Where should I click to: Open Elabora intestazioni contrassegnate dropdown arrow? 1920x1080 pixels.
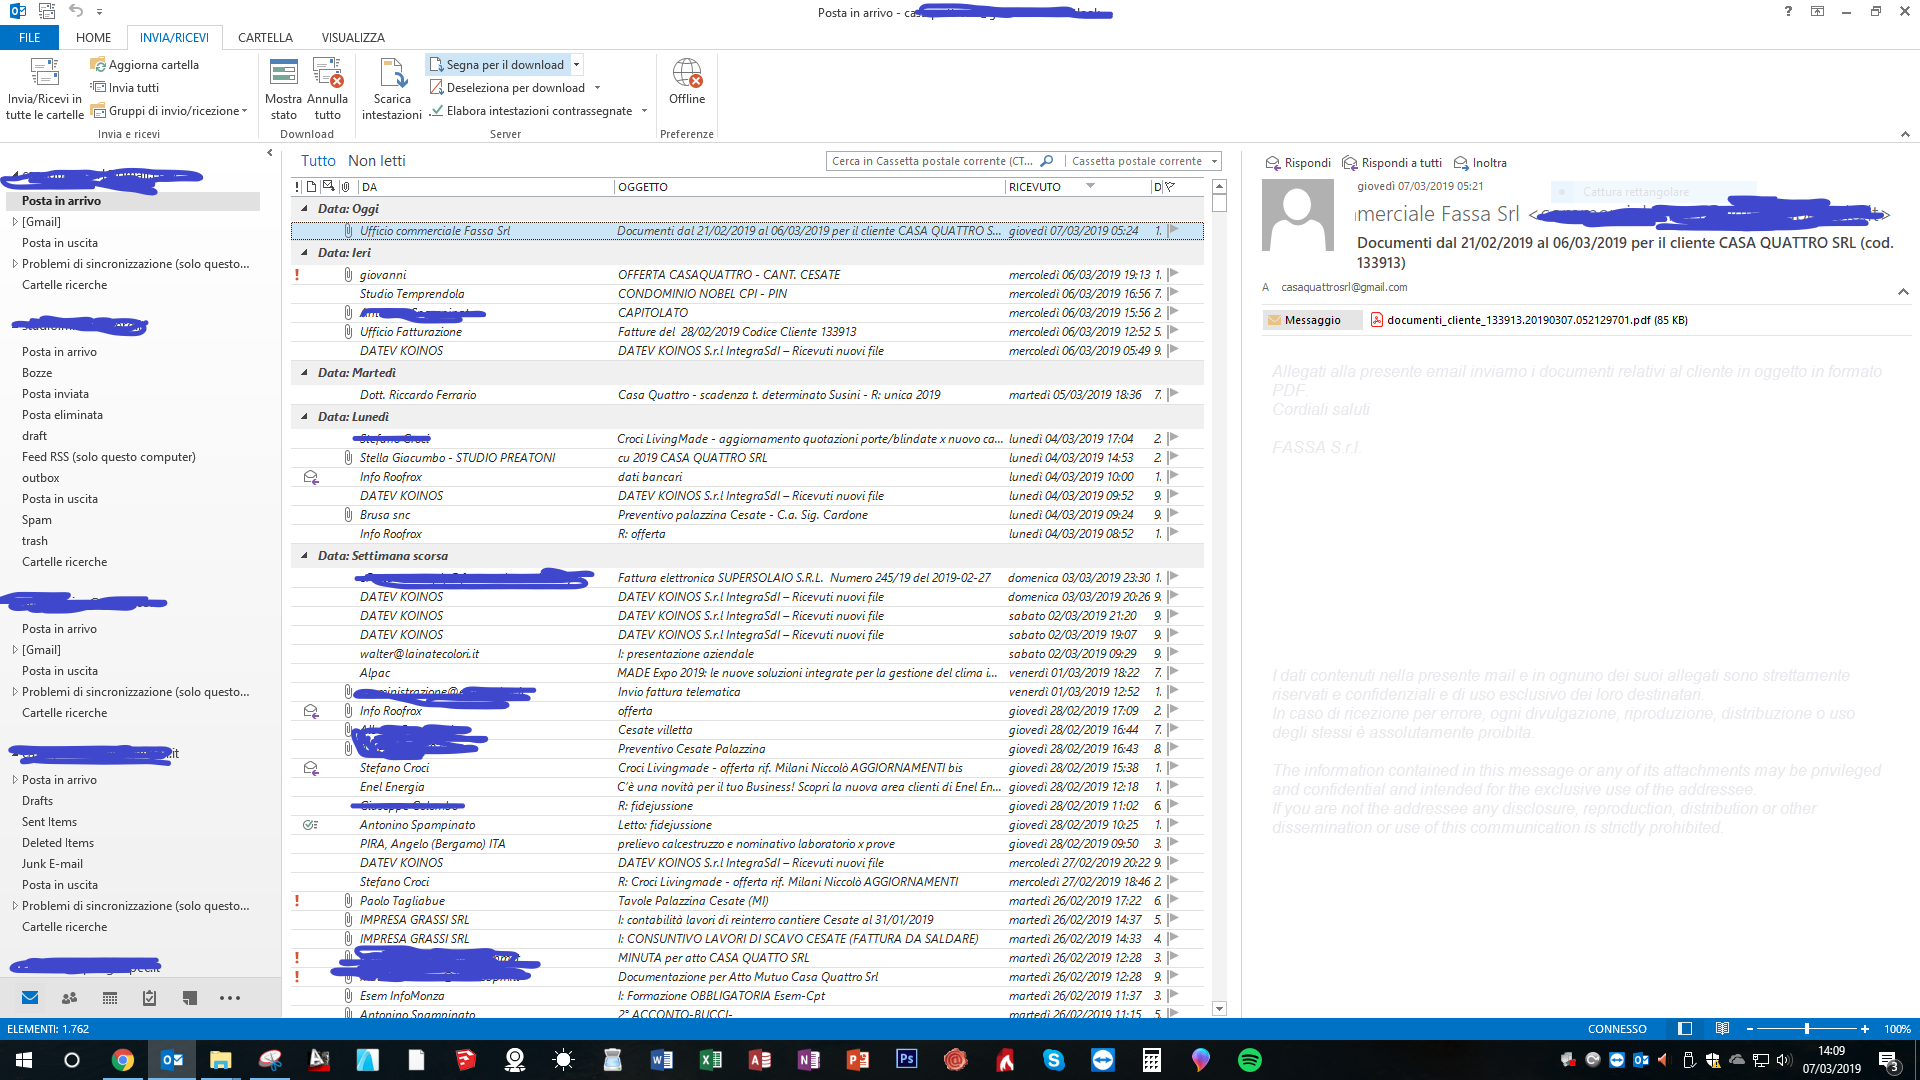pyautogui.click(x=644, y=111)
